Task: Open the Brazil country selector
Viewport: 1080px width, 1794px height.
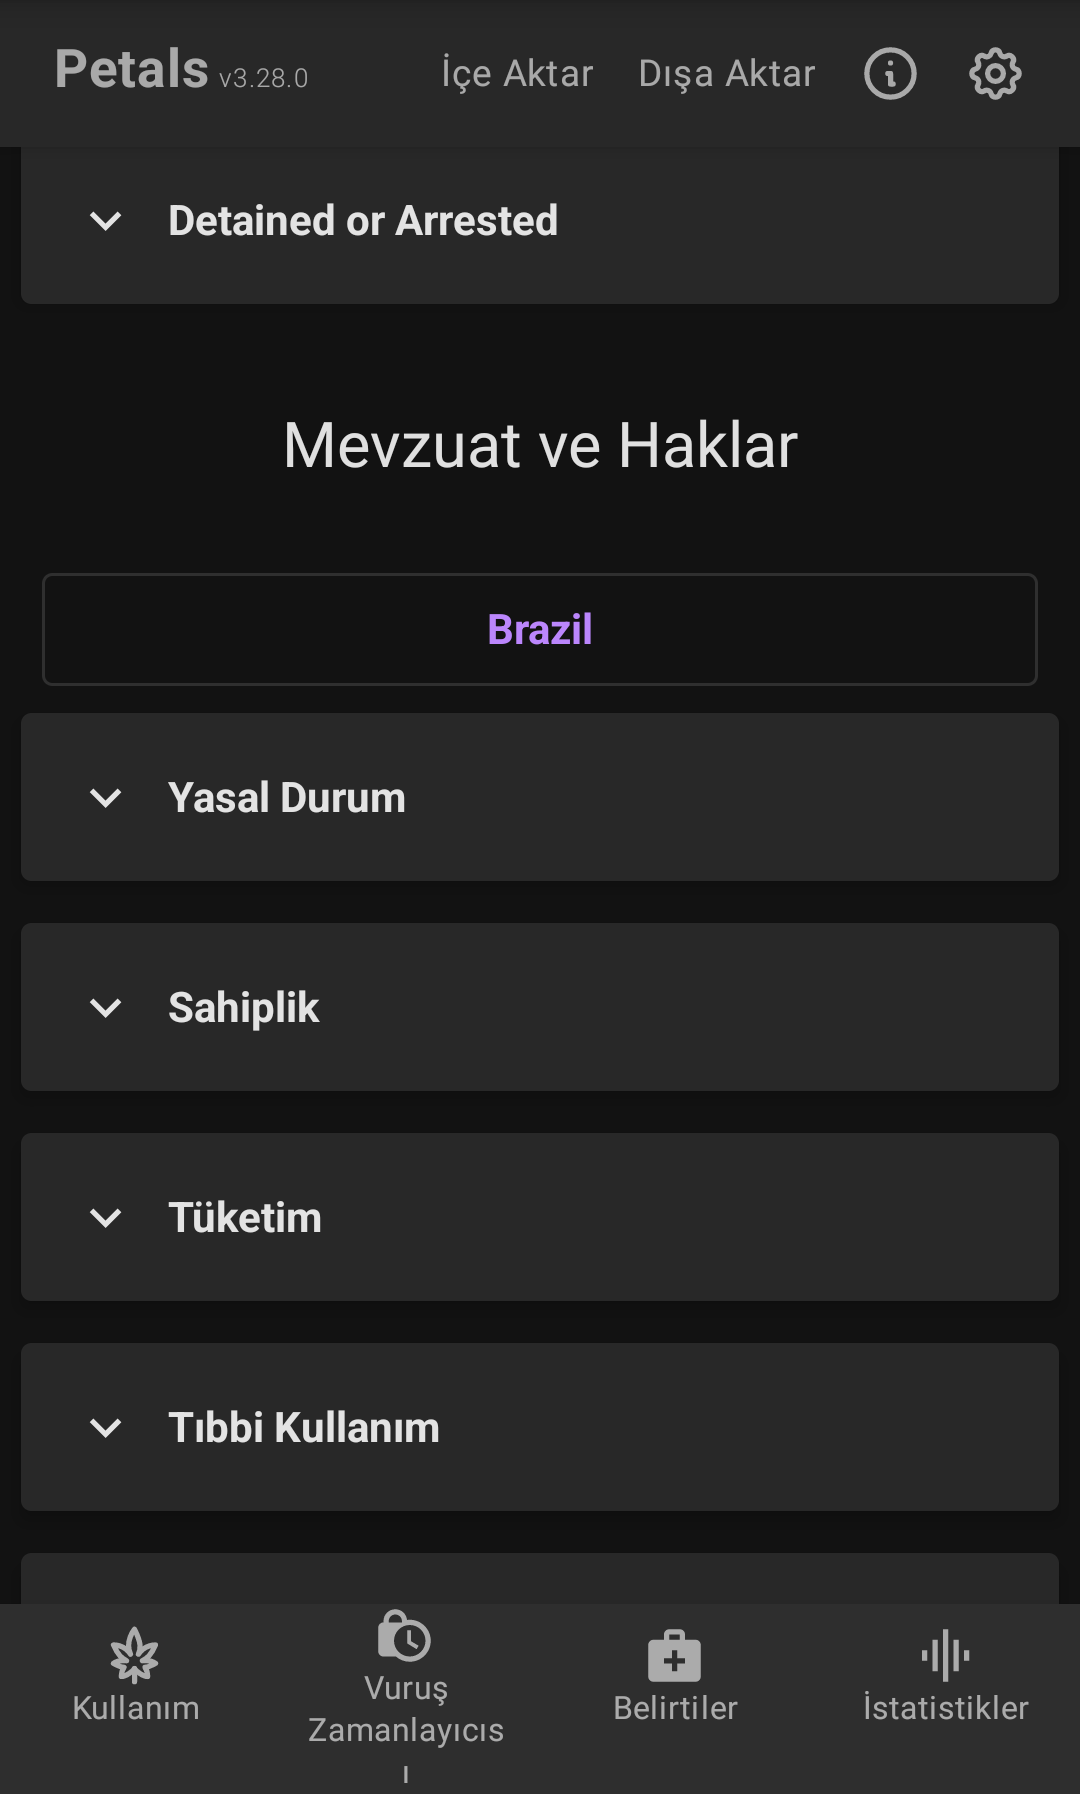Action: tap(540, 630)
